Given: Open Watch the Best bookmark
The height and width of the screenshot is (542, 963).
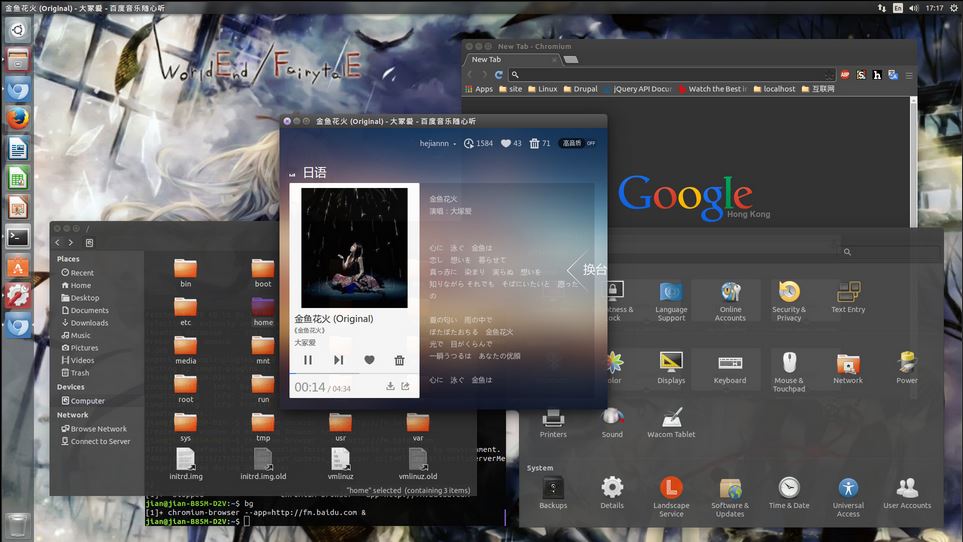Looking at the screenshot, I should (x=713, y=89).
